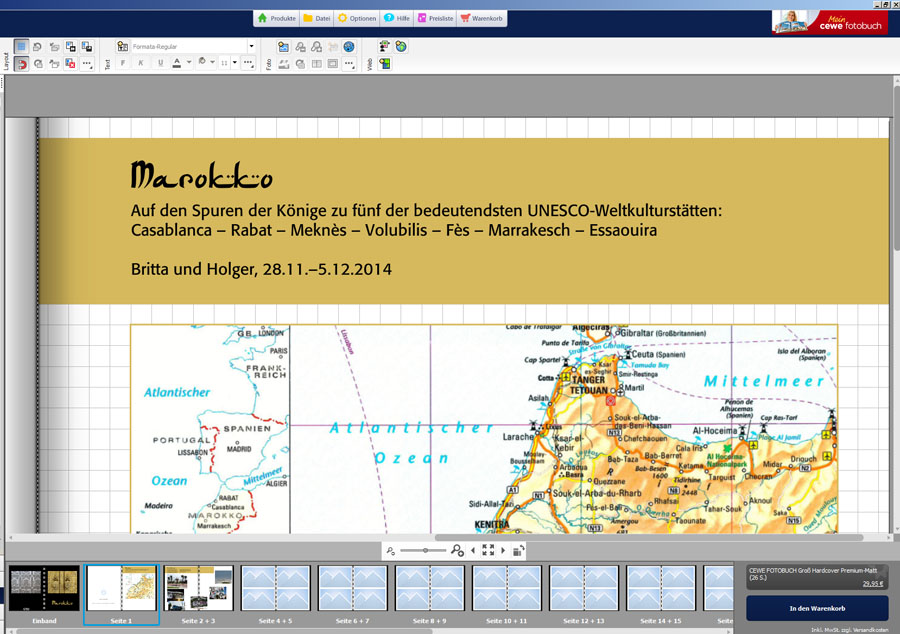Click the add photo icon in Foto group
Viewport: 900px width, 634px height.
tap(283, 47)
